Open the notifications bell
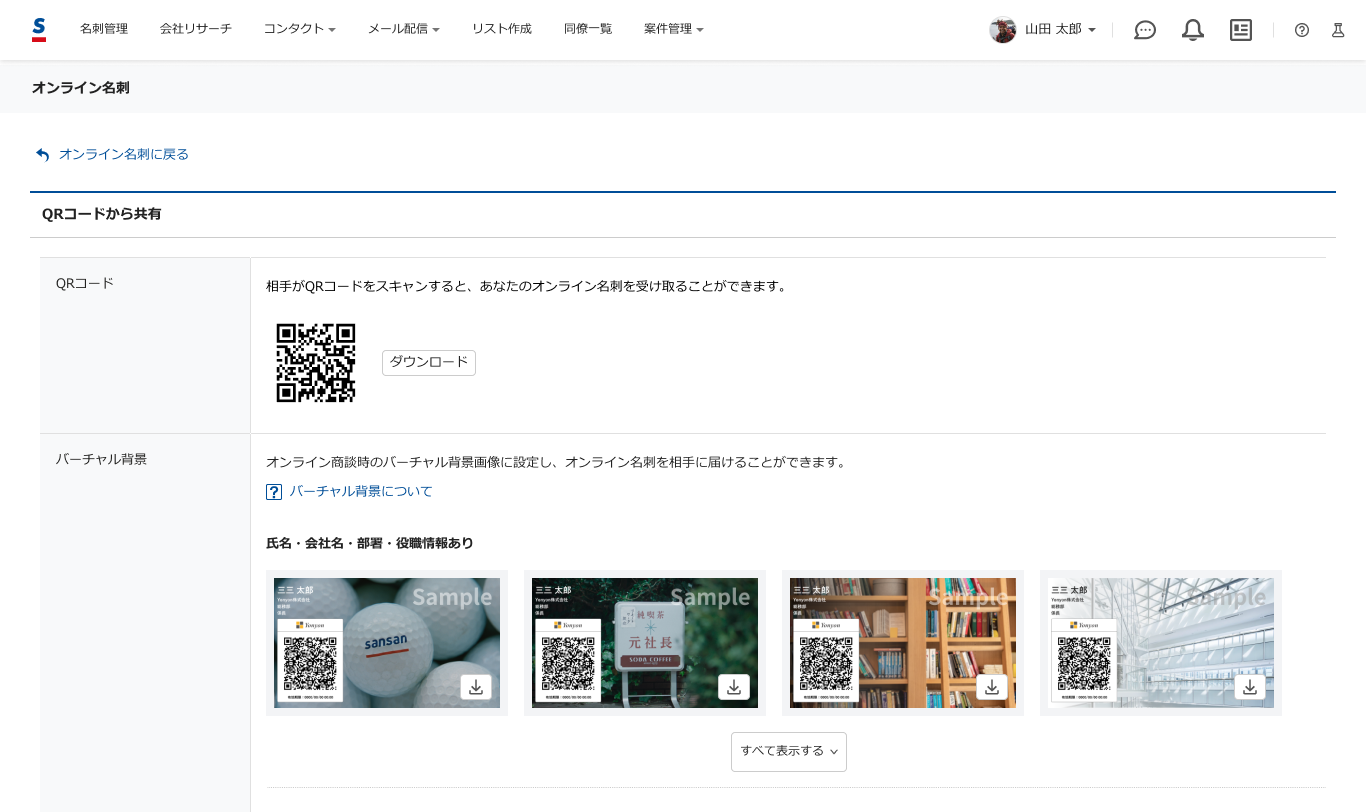 click(x=1193, y=30)
